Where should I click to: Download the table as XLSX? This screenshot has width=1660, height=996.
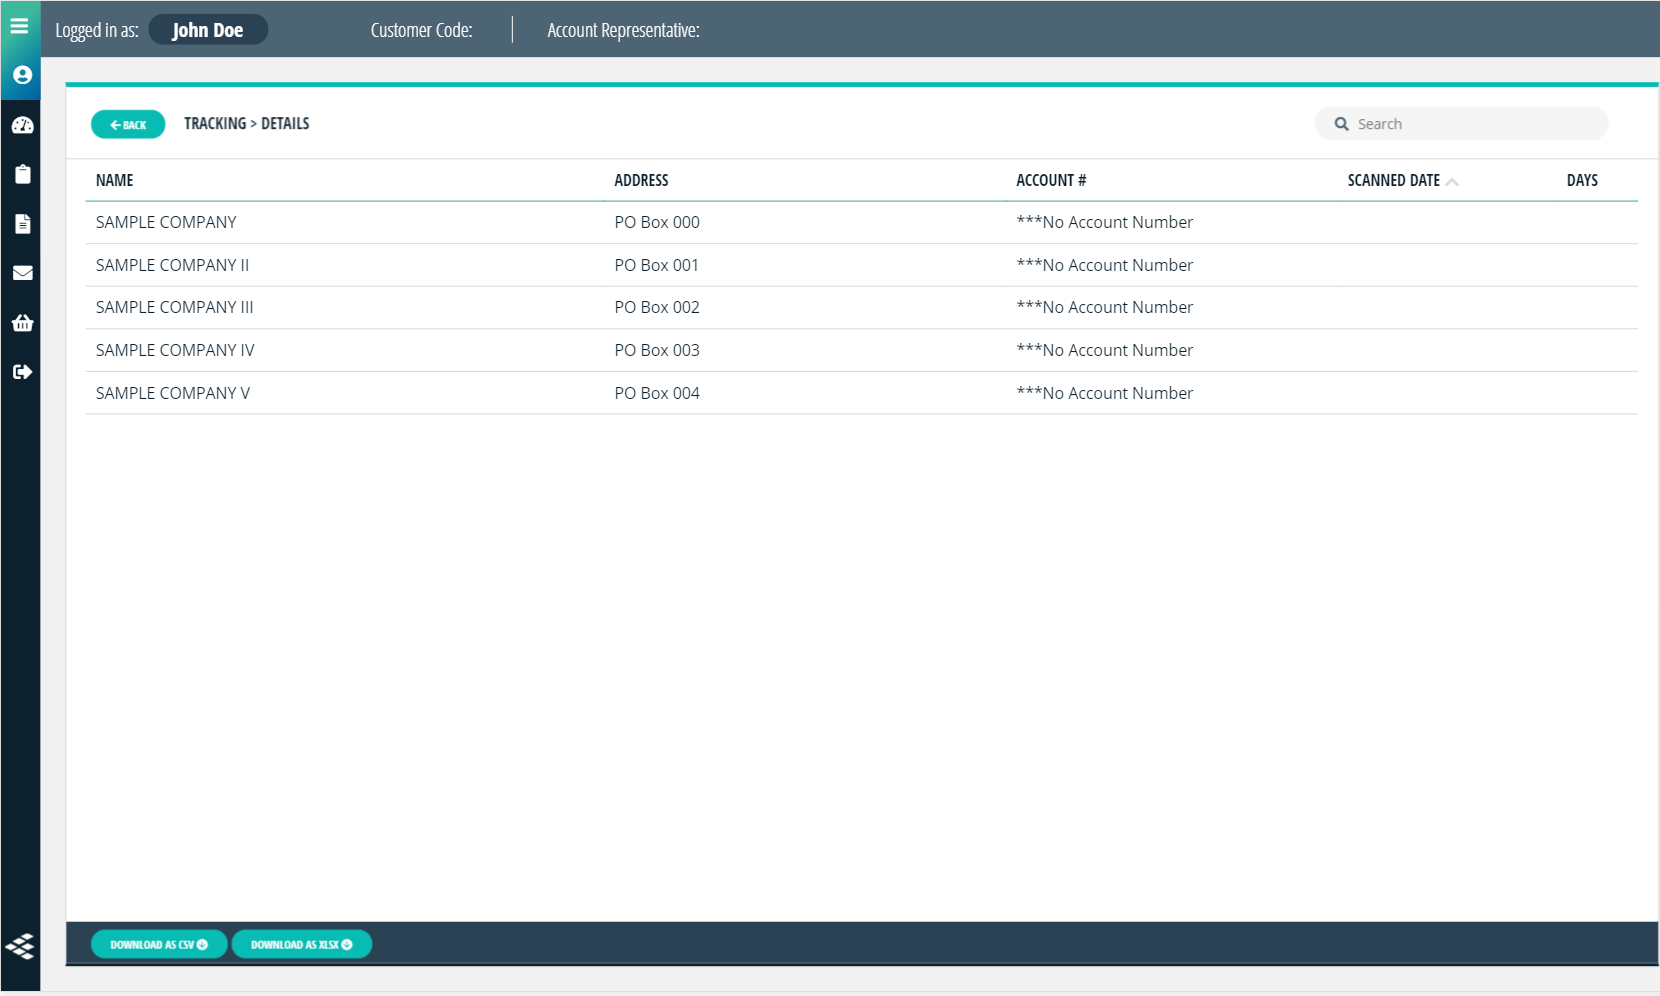(302, 944)
